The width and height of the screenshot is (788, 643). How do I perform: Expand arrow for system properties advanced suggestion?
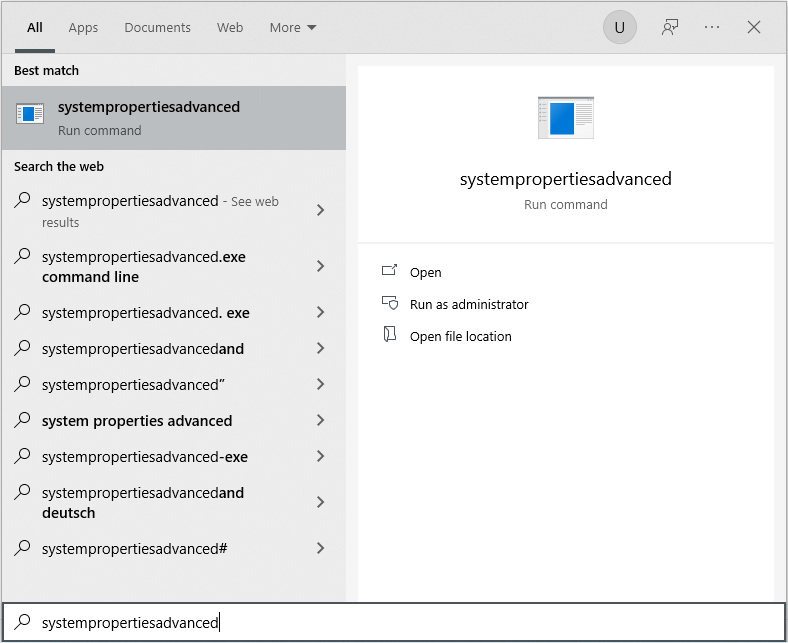tap(320, 421)
